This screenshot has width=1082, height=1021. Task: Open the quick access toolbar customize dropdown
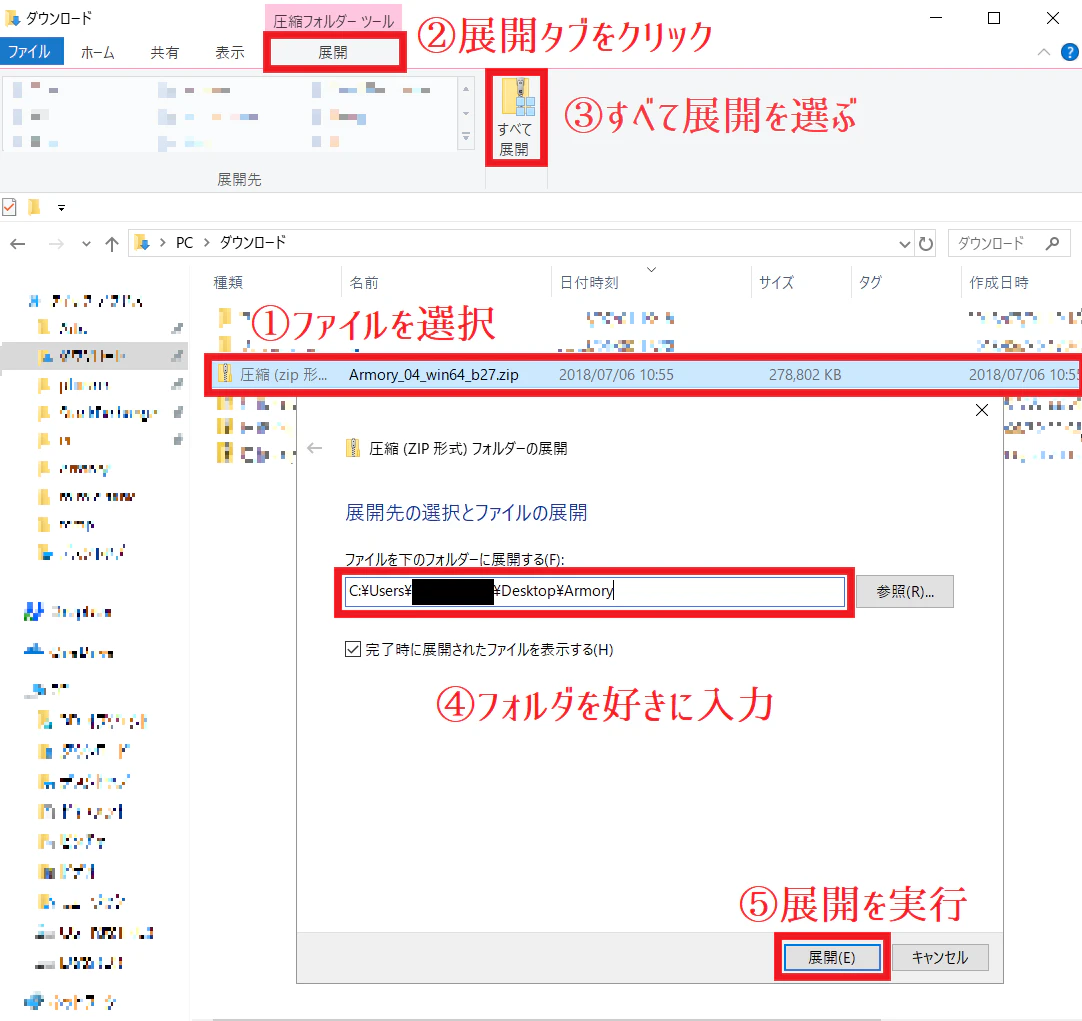click(x=61, y=208)
